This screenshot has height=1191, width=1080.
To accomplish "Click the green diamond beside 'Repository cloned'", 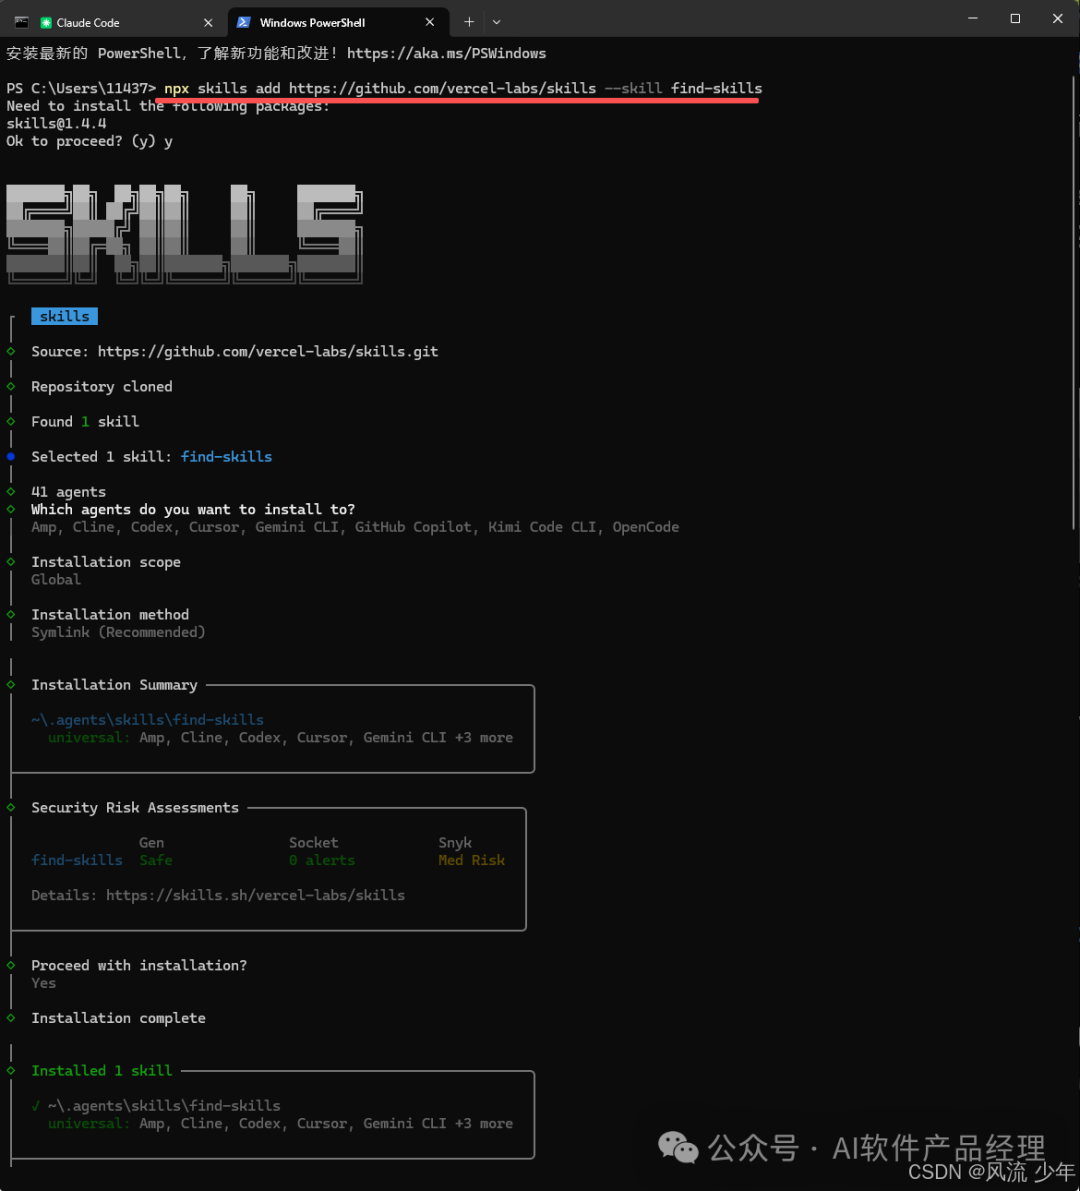I will [x=10, y=386].
